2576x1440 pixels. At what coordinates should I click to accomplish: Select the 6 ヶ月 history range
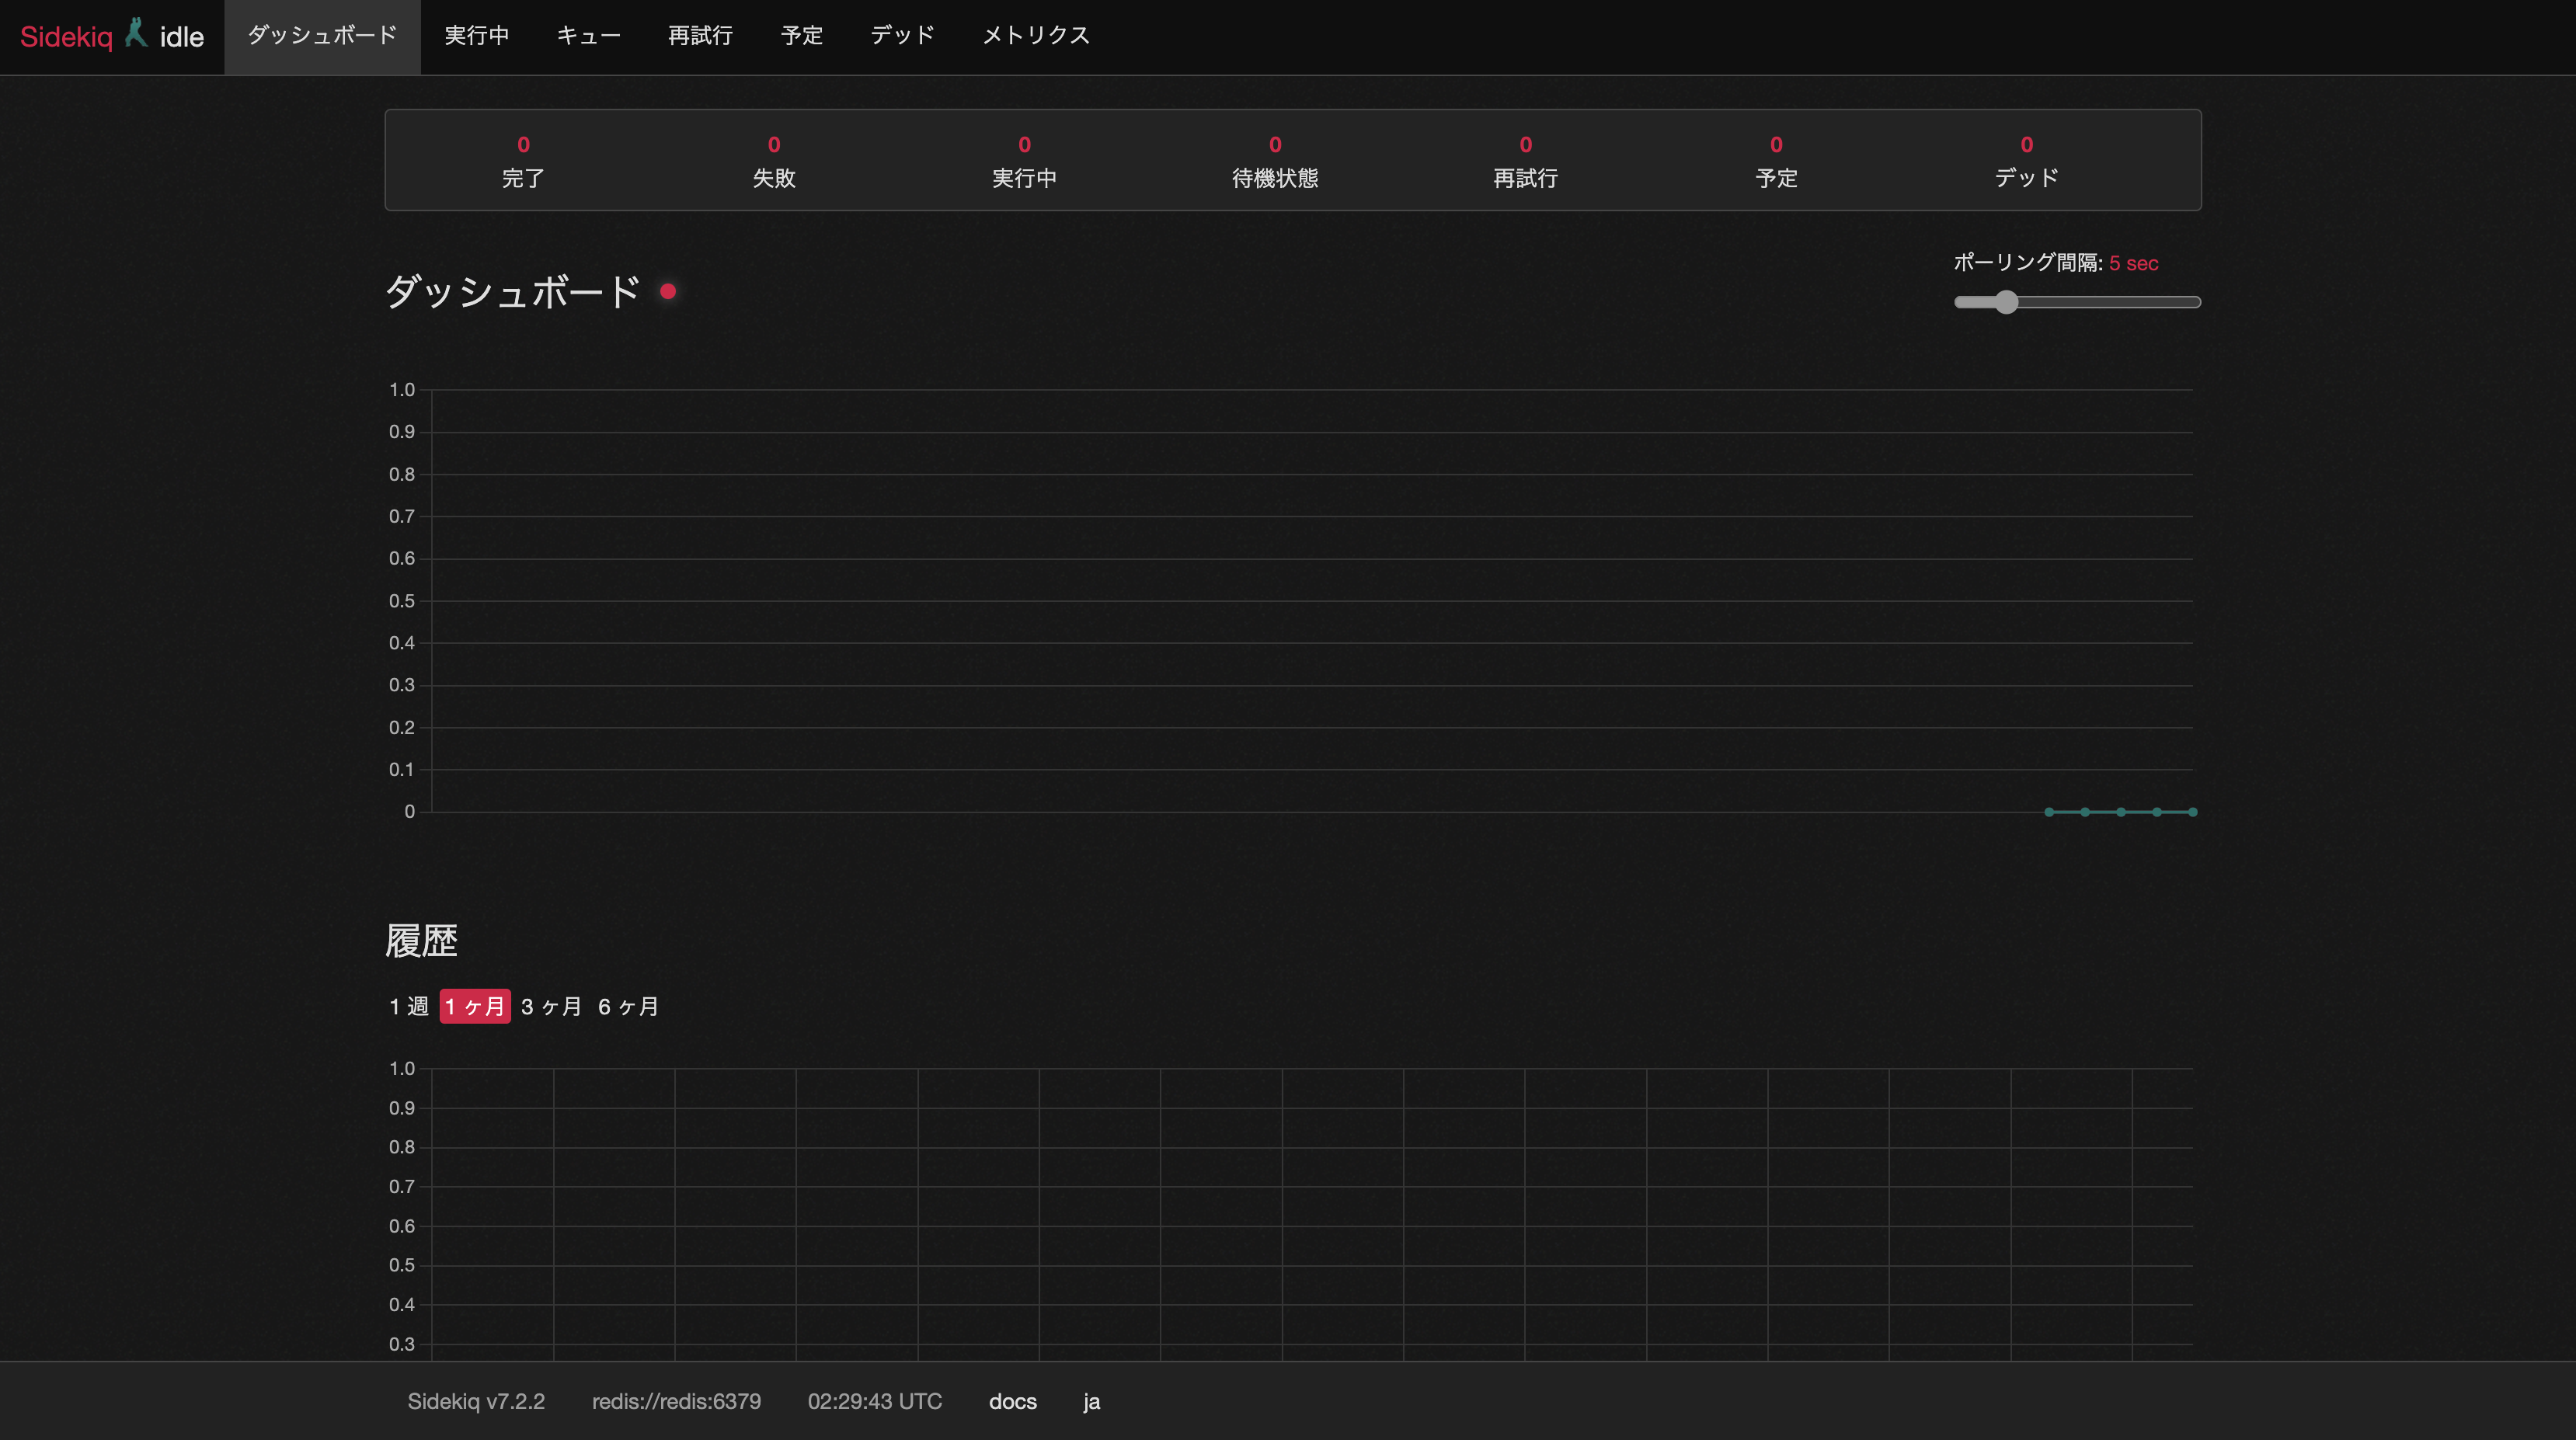point(628,1006)
